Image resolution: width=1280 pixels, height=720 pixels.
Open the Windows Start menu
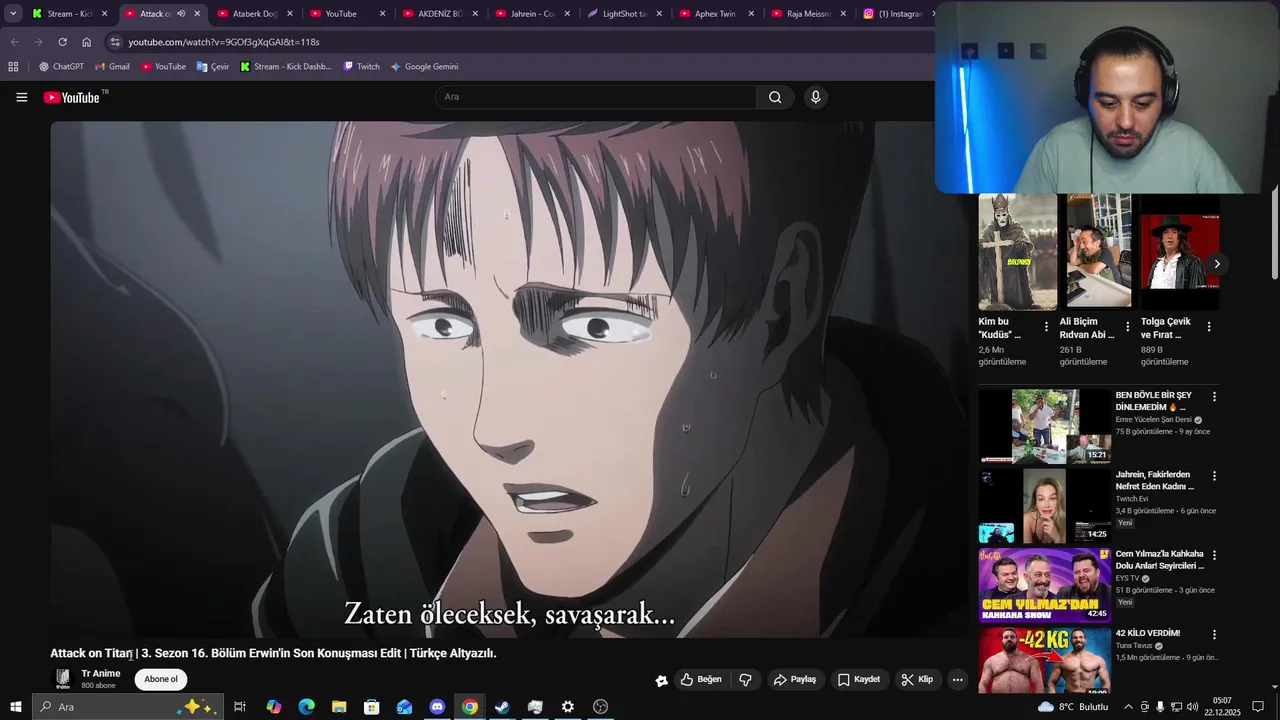pyautogui.click(x=15, y=707)
